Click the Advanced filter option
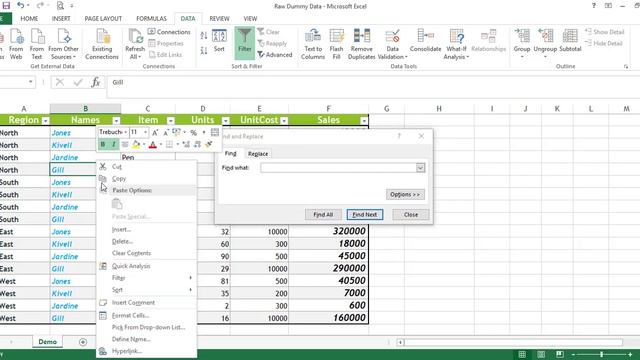The image size is (640, 360). [x=275, y=55]
